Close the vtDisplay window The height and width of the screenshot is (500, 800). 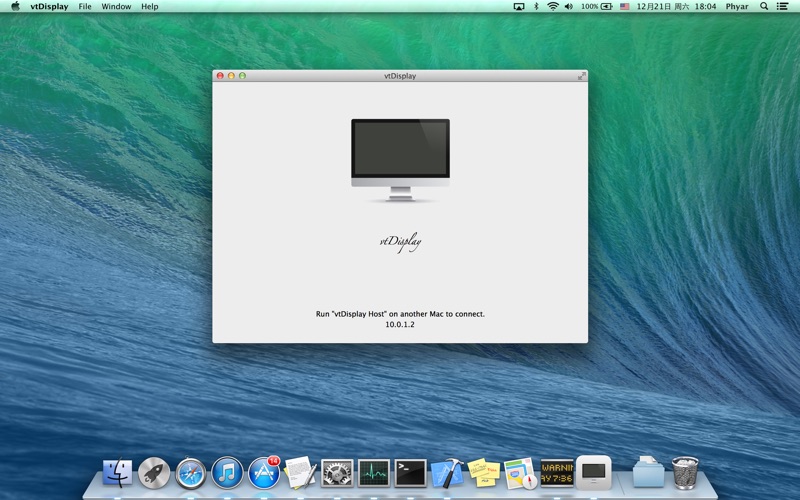220,76
